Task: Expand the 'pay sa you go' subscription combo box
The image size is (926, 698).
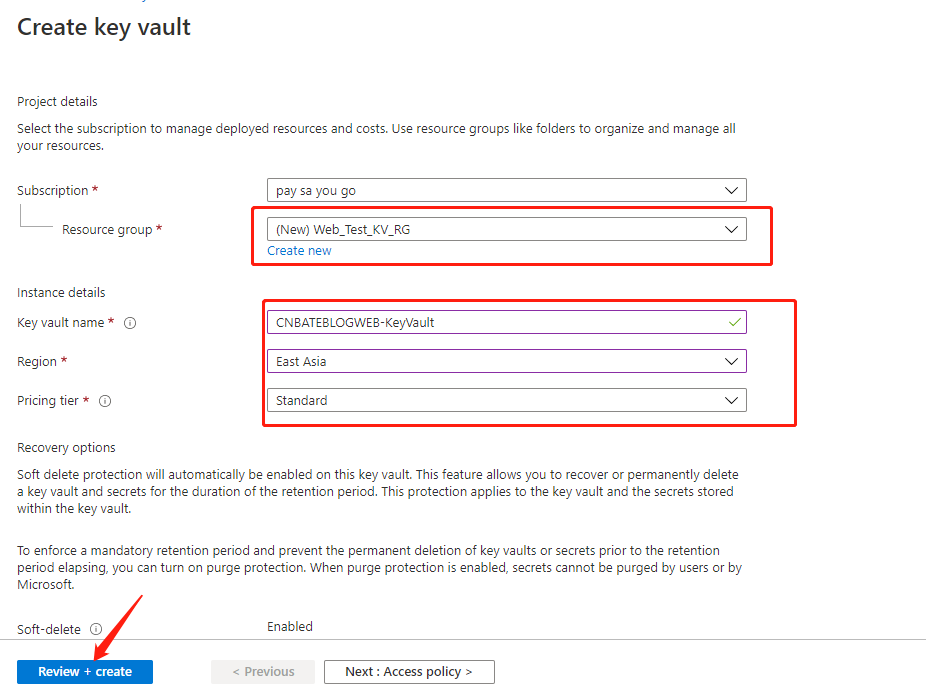Action: (507, 190)
